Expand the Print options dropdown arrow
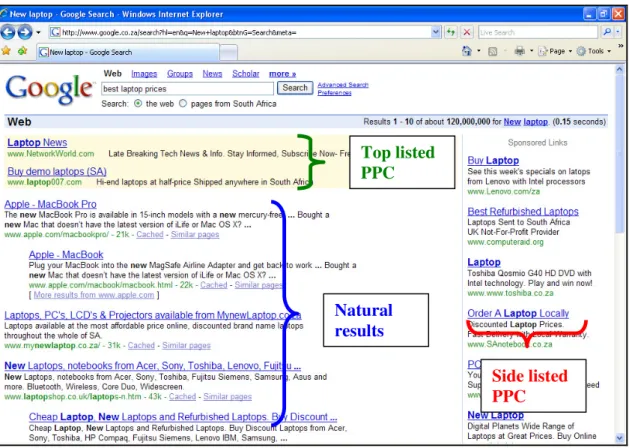 pos(532,51)
